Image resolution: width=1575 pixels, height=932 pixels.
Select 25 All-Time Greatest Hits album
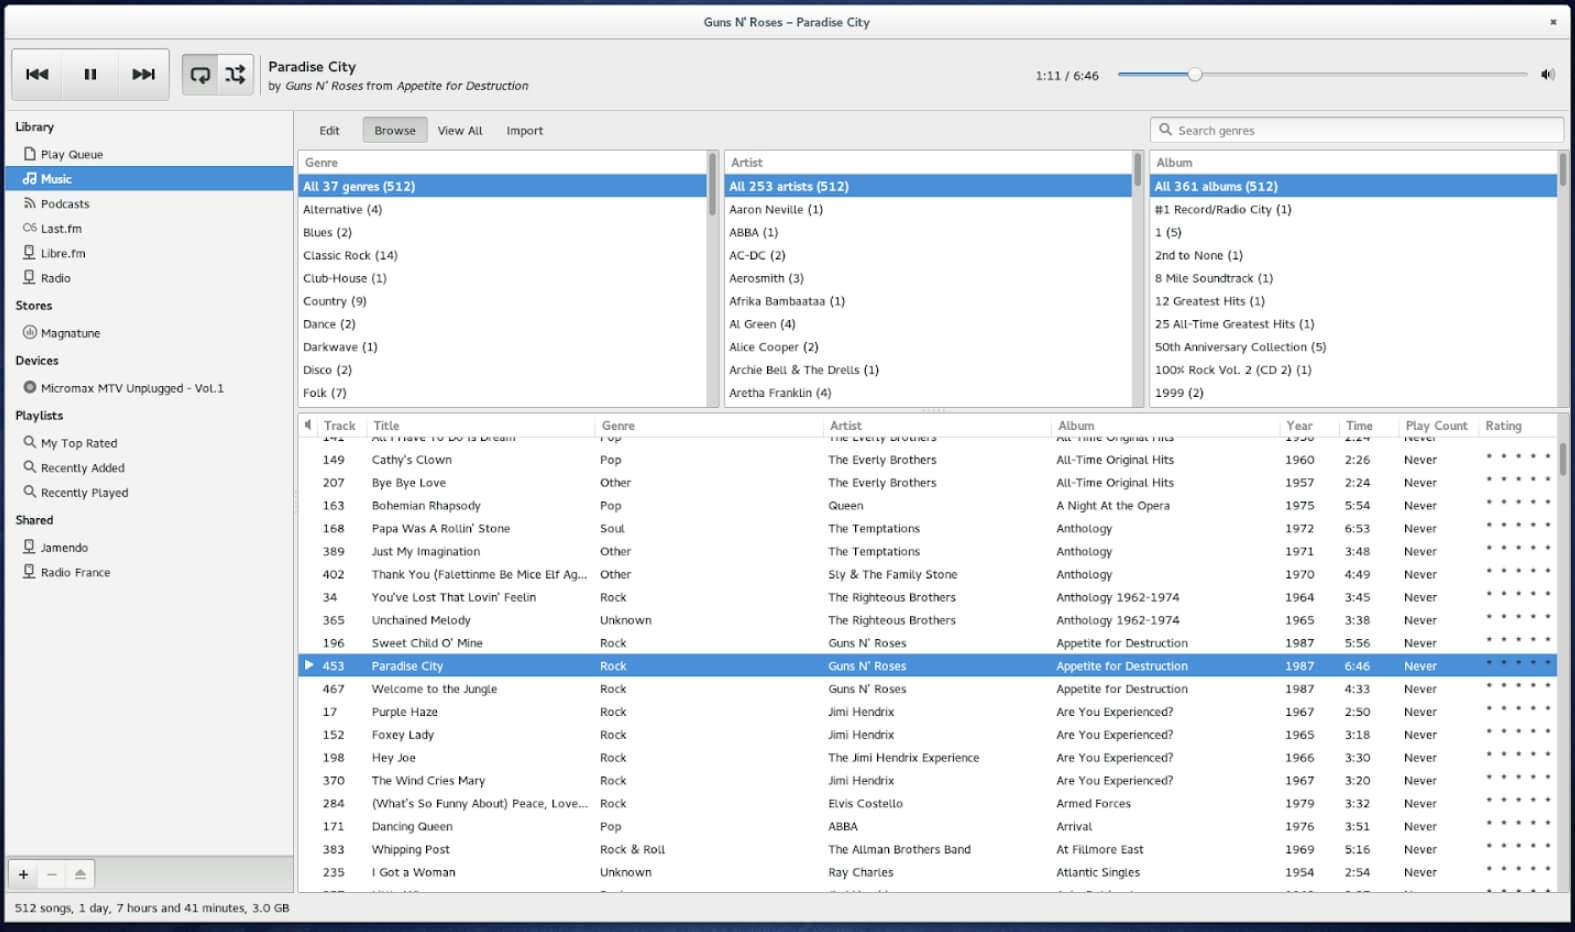point(1353,324)
